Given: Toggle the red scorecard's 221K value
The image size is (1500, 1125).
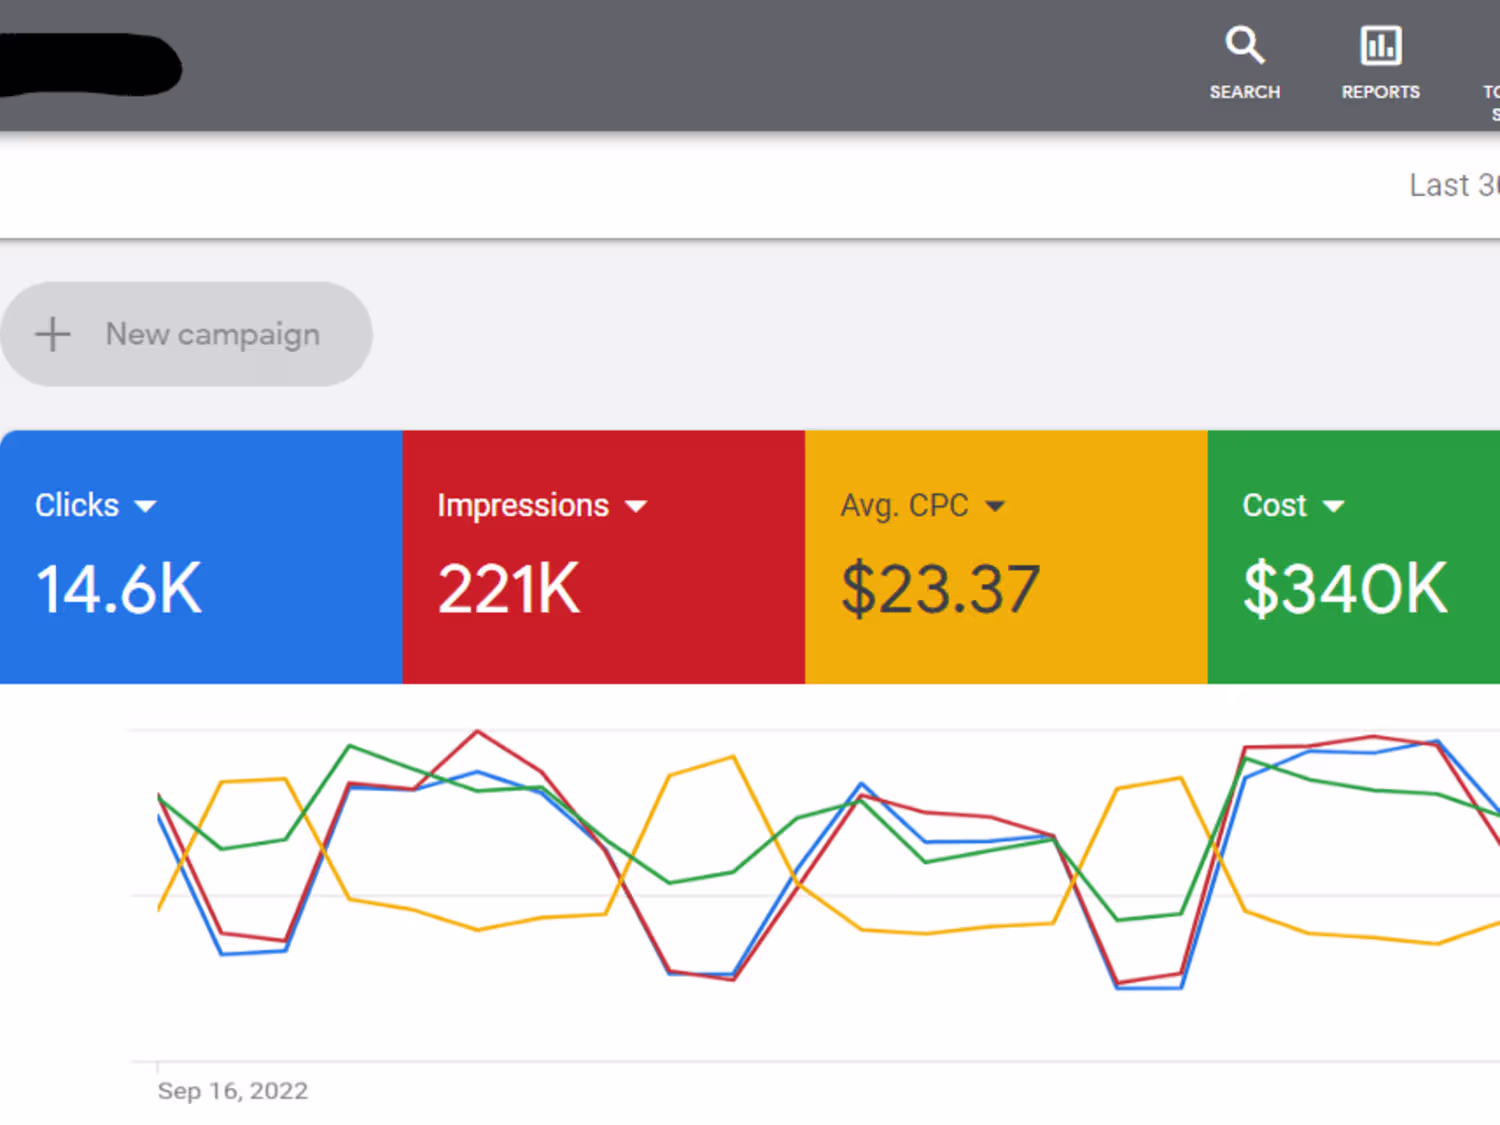Looking at the screenshot, I should (x=509, y=589).
